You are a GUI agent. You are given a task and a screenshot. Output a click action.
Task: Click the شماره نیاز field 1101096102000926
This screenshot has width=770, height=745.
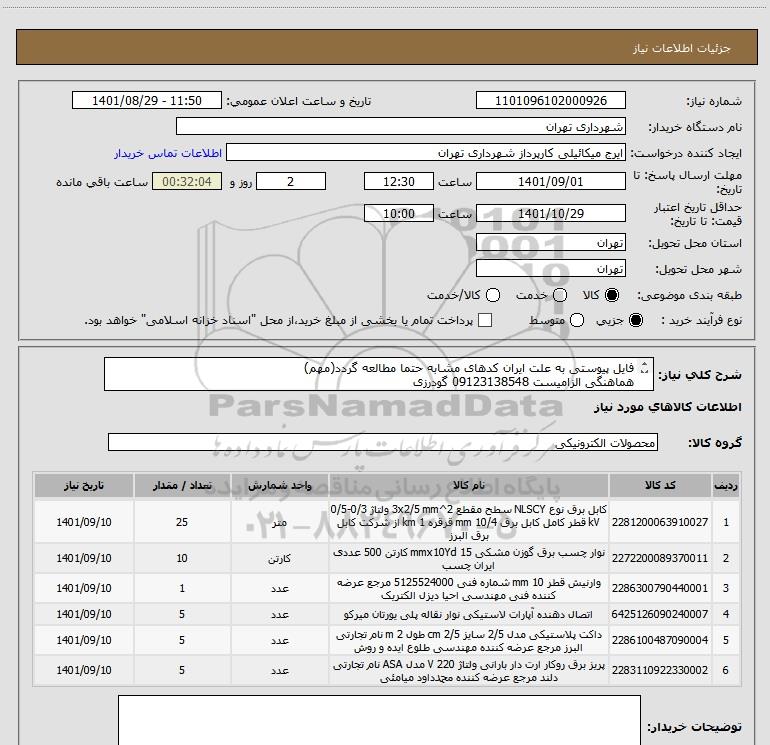pyautogui.click(x=550, y=101)
